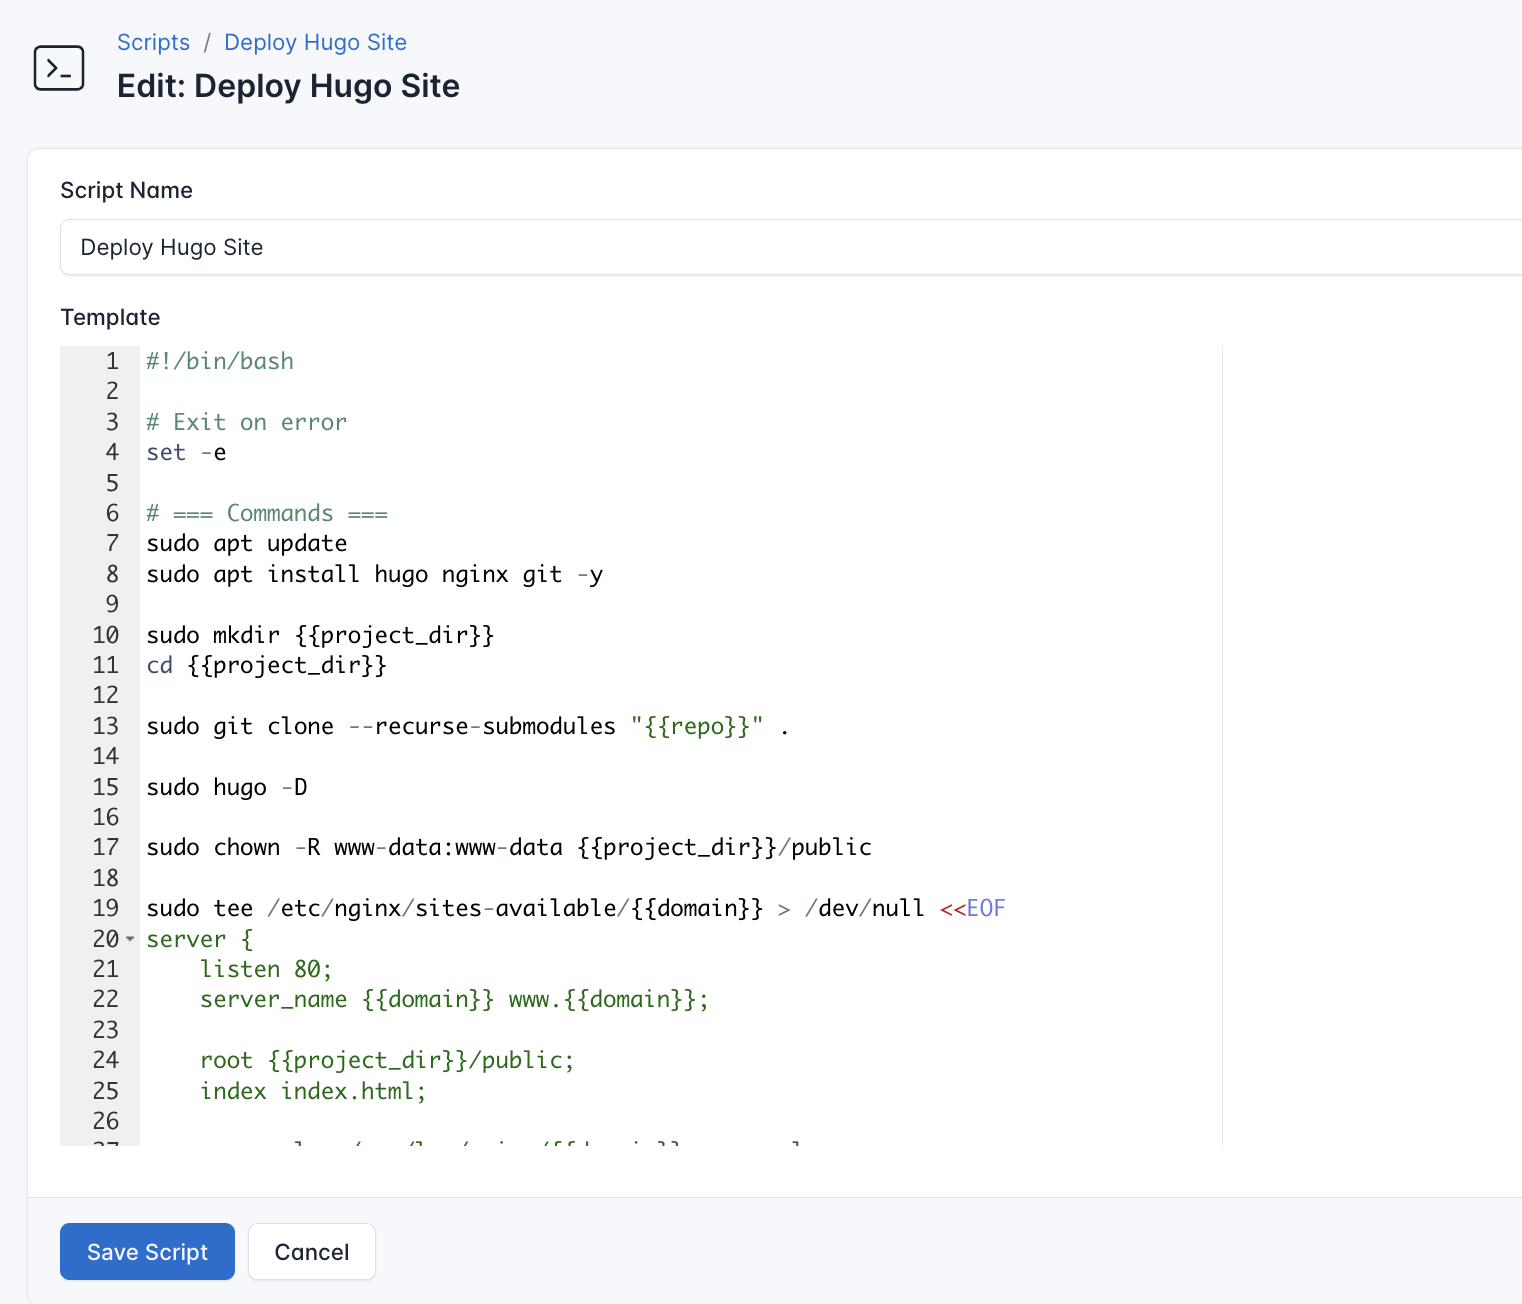Click the terminal icon next to the page title
This screenshot has height=1304, width=1522.
59,68
